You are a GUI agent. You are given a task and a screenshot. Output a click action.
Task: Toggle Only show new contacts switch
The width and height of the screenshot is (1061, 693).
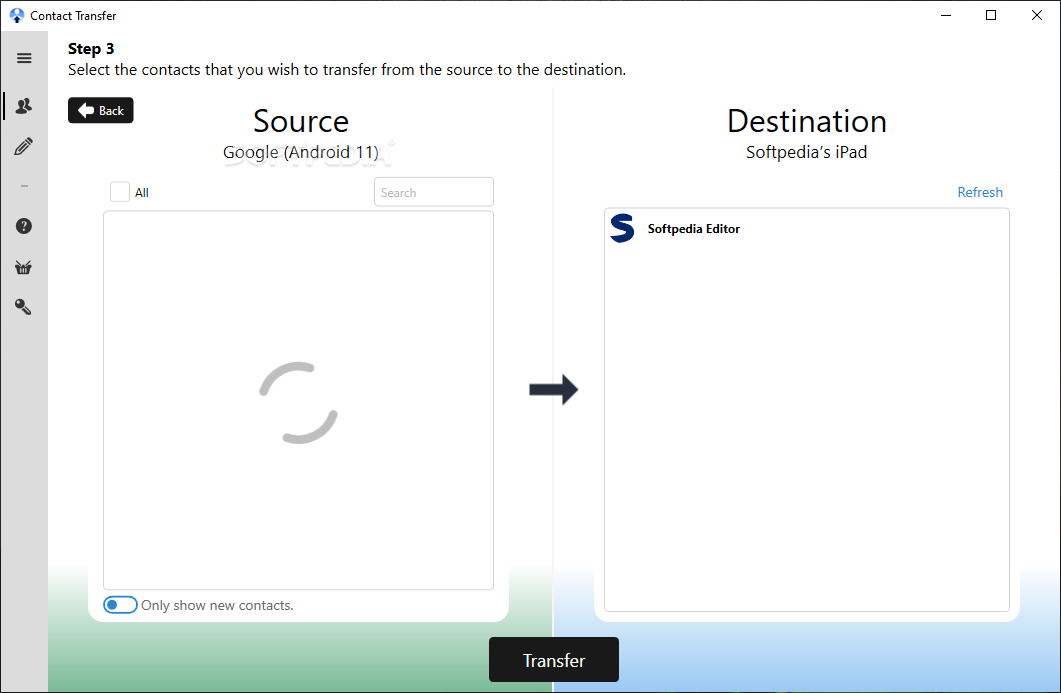(x=120, y=605)
